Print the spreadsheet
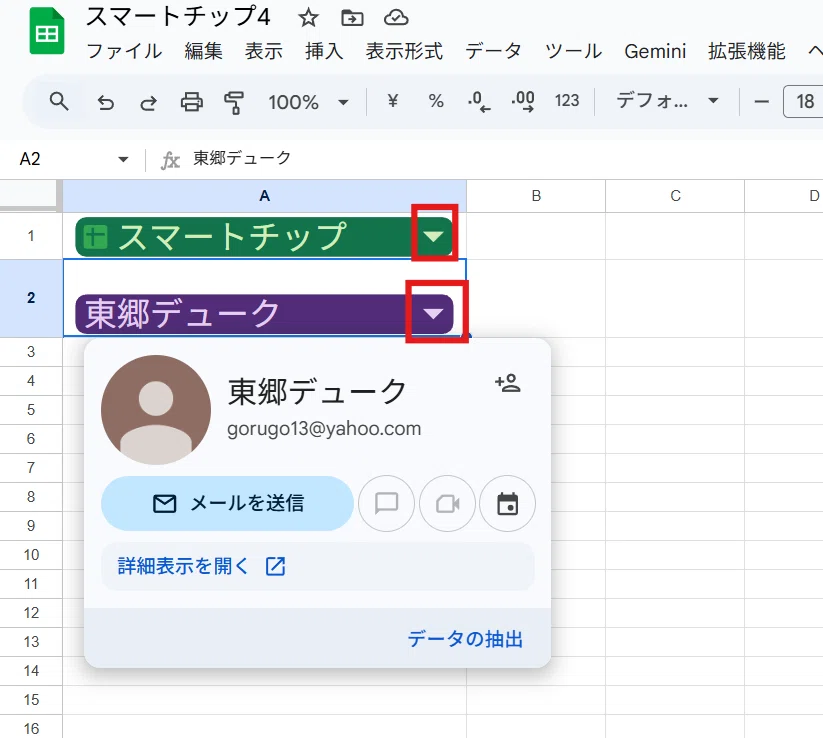The height and width of the screenshot is (738, 823). coord(192,102)
